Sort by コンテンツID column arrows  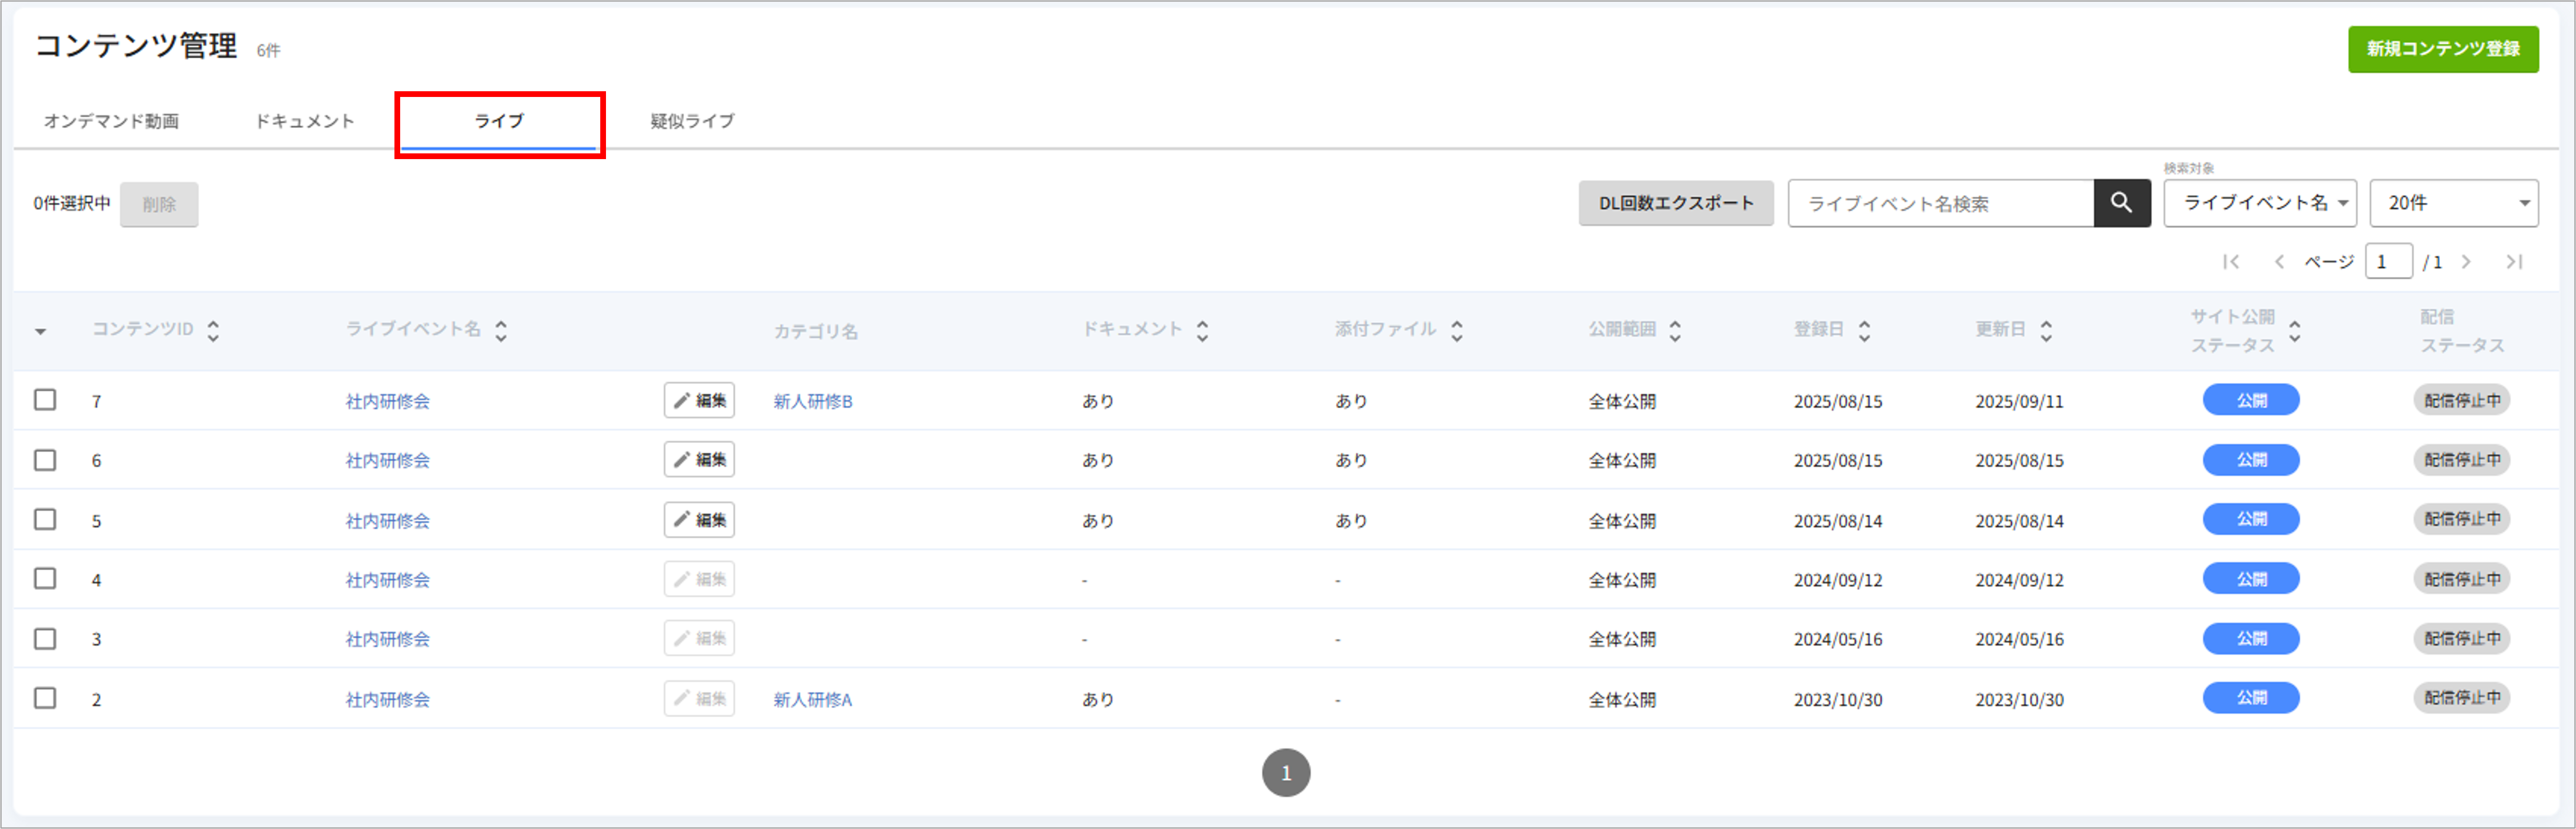[213, 331]
